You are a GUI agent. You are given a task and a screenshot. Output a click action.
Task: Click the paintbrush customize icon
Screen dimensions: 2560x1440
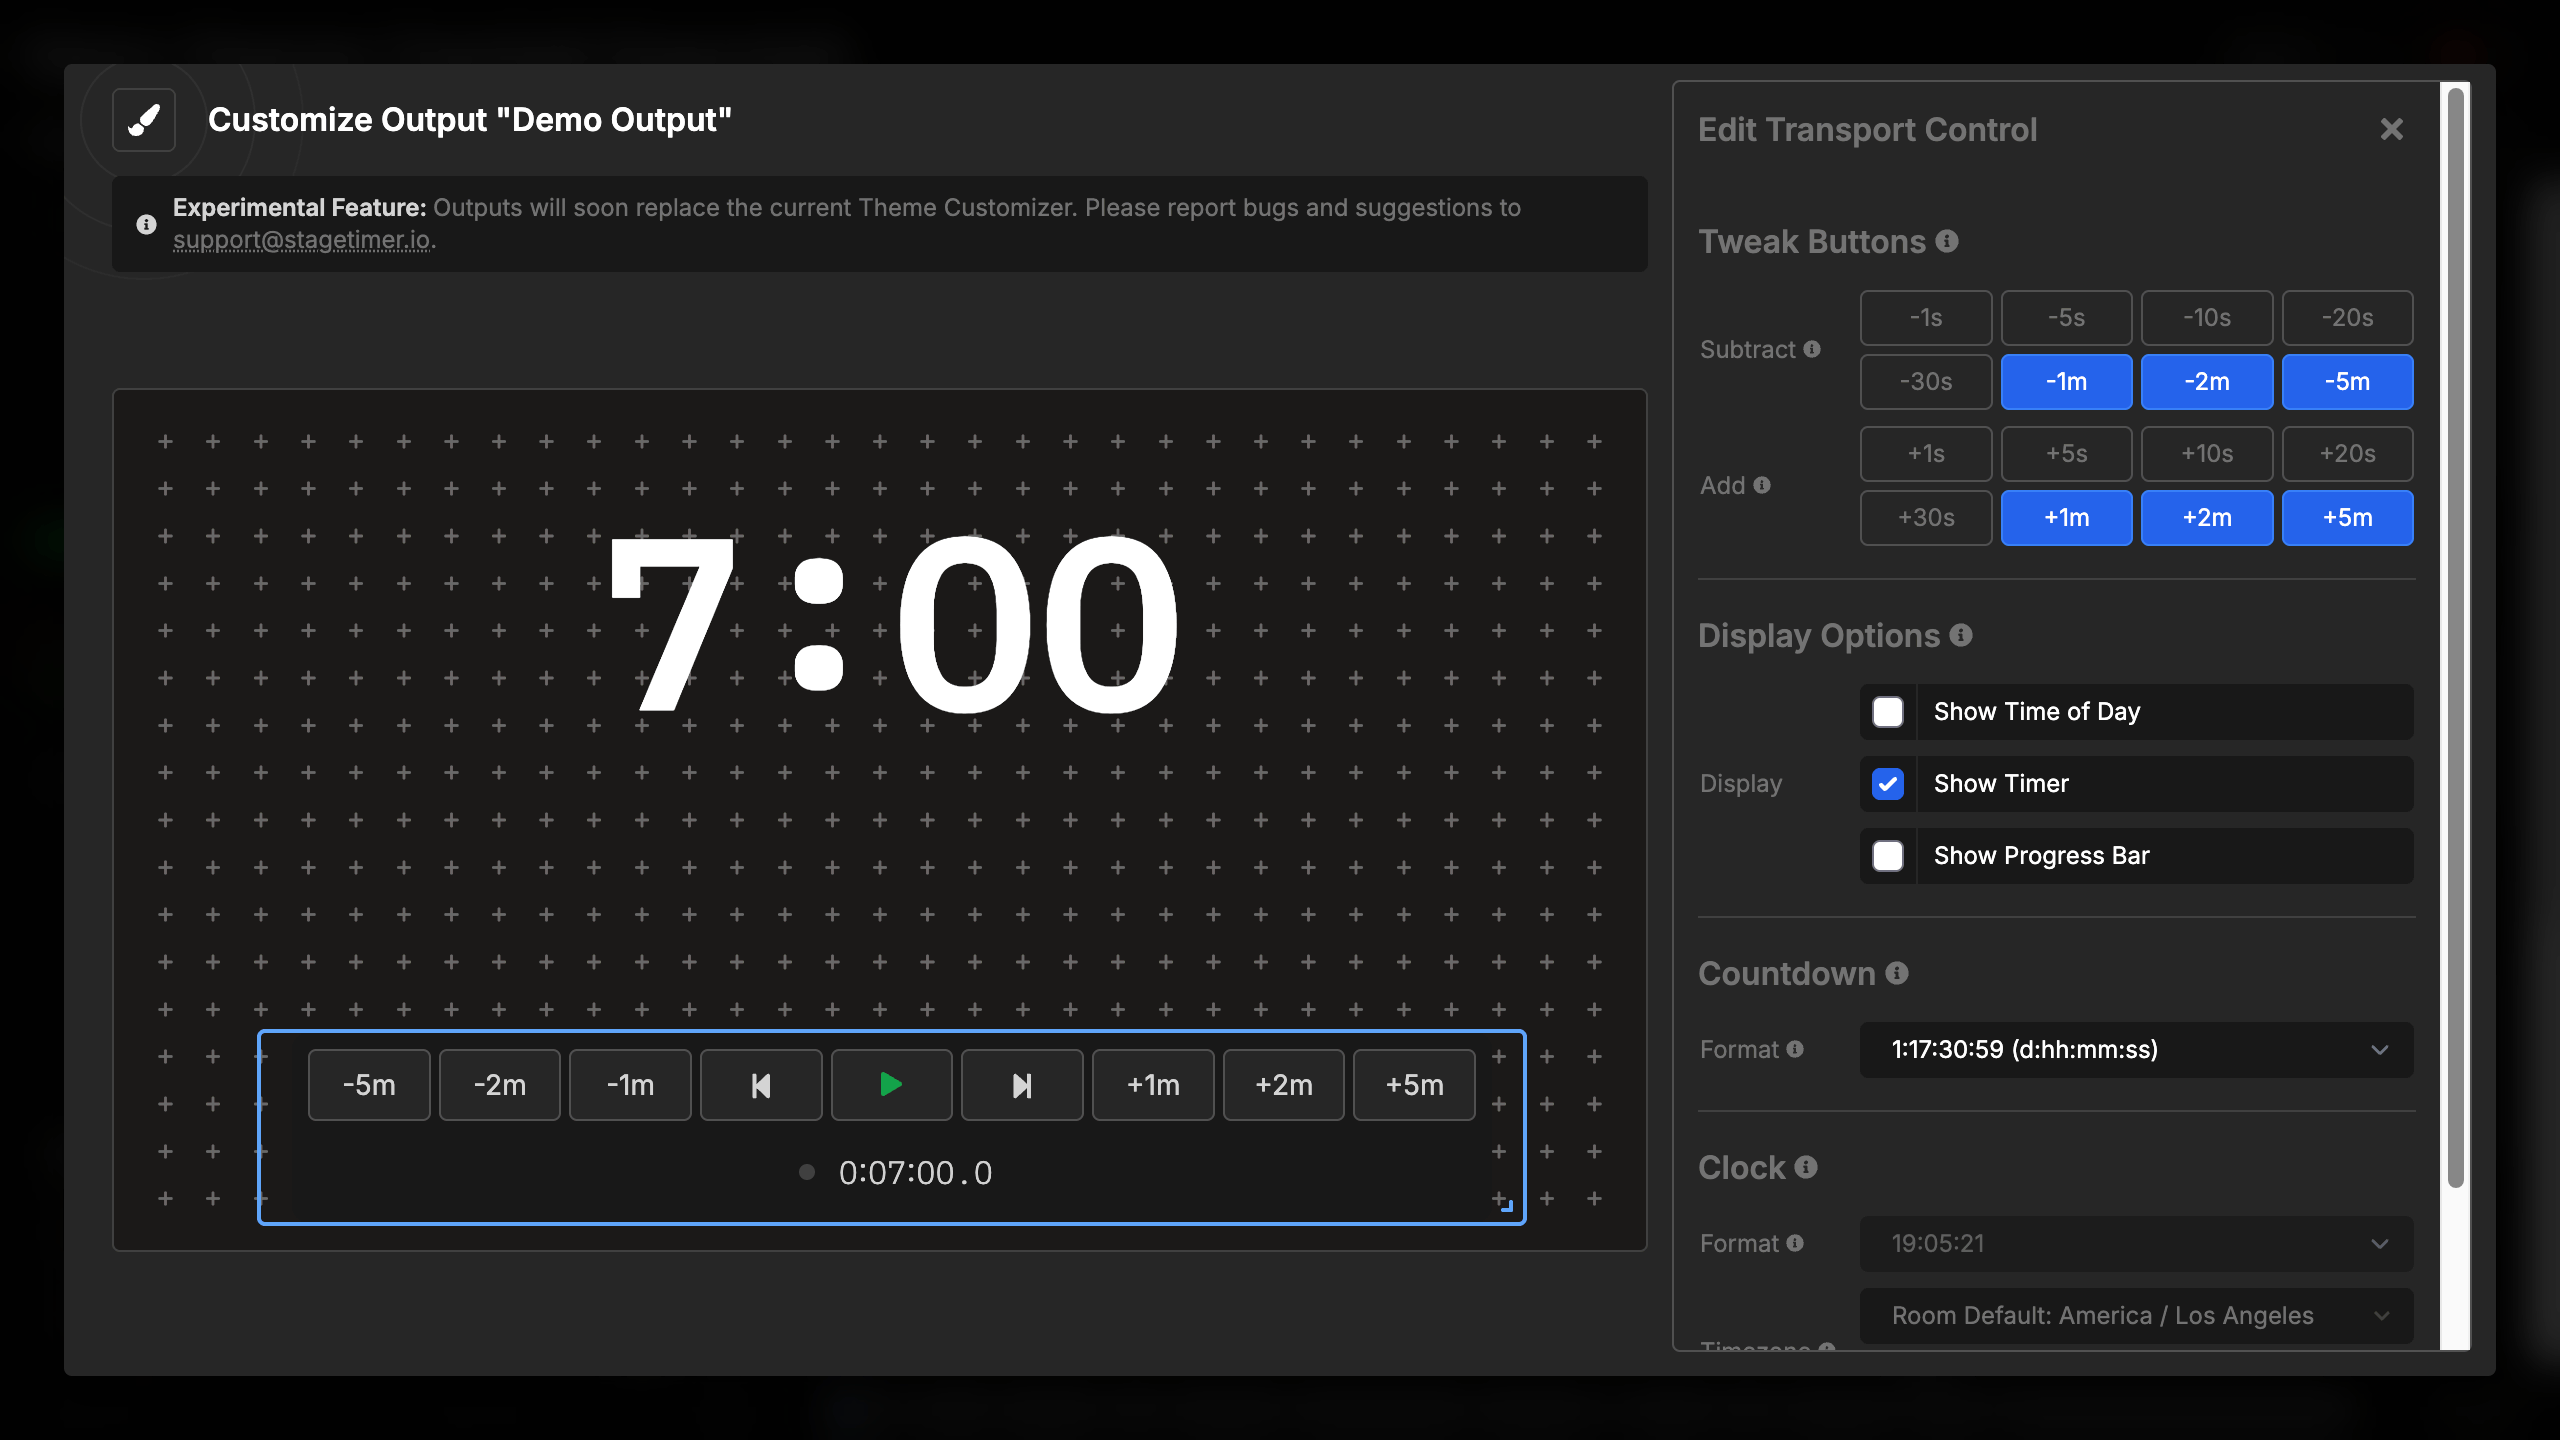(x=143, y=119)
